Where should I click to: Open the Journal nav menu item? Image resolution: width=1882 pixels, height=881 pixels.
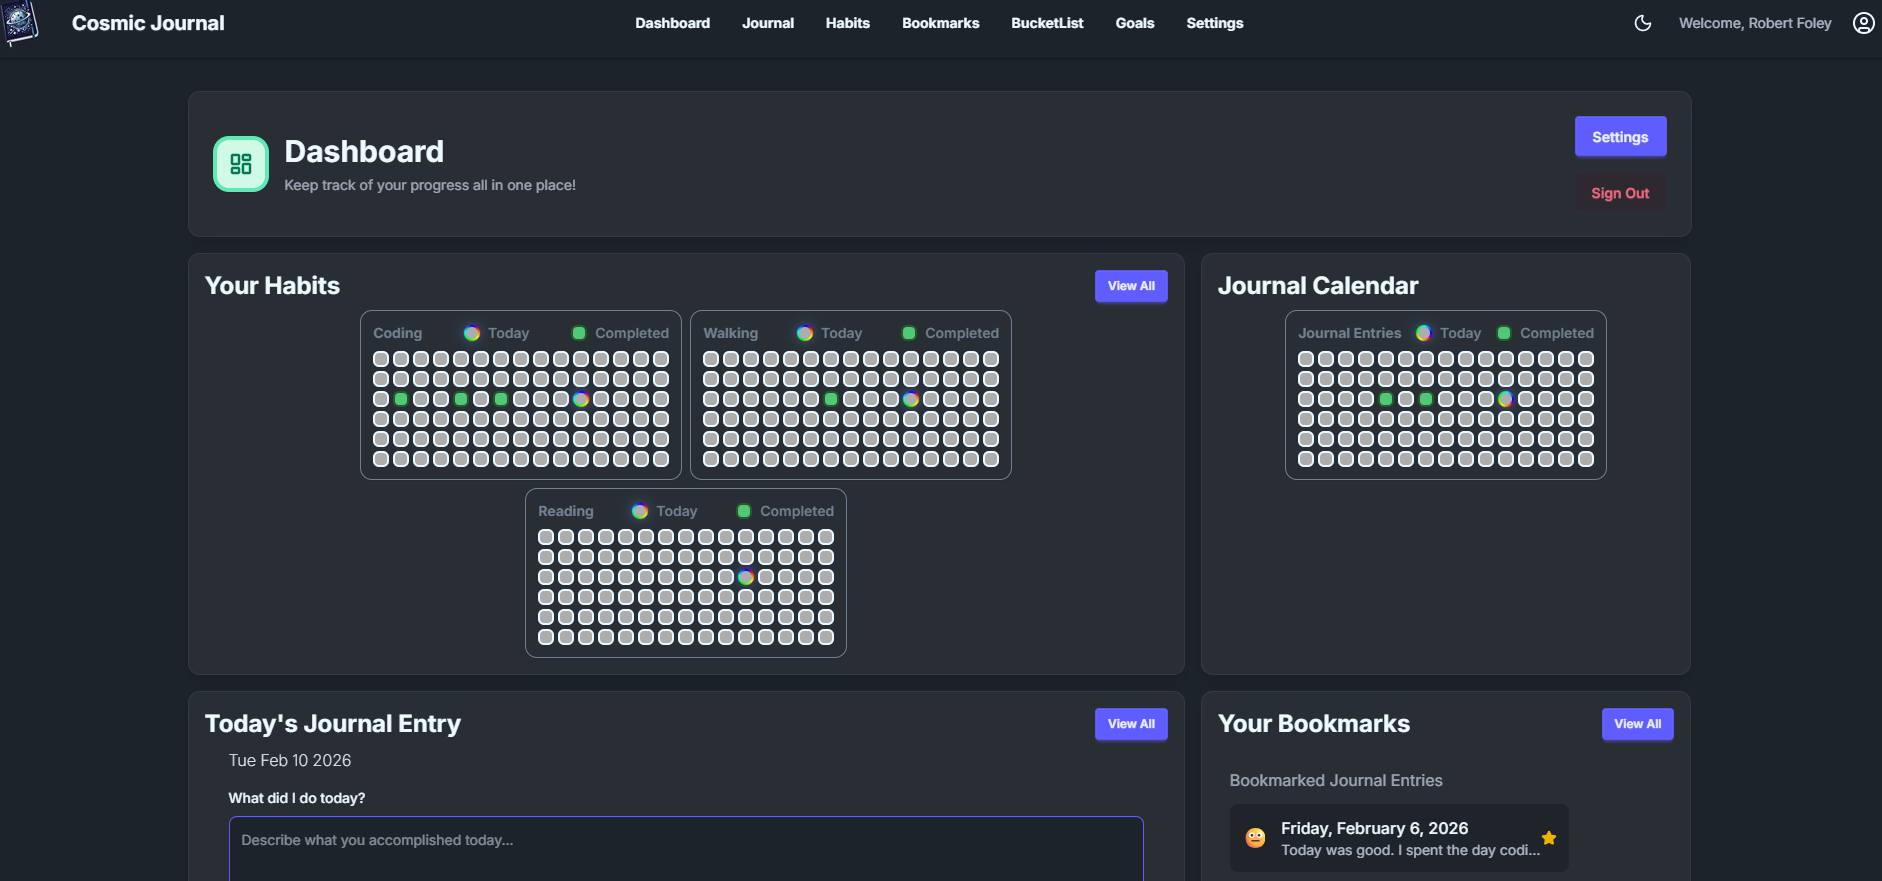tap(767, 23)
